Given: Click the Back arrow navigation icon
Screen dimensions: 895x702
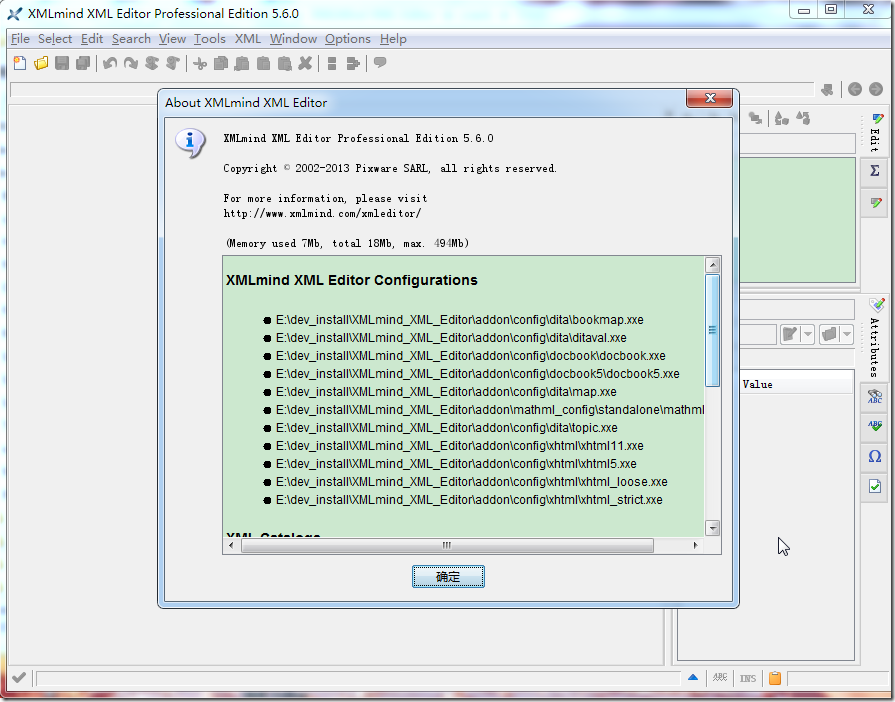Looking at the screenshot, I should point(854,89).
